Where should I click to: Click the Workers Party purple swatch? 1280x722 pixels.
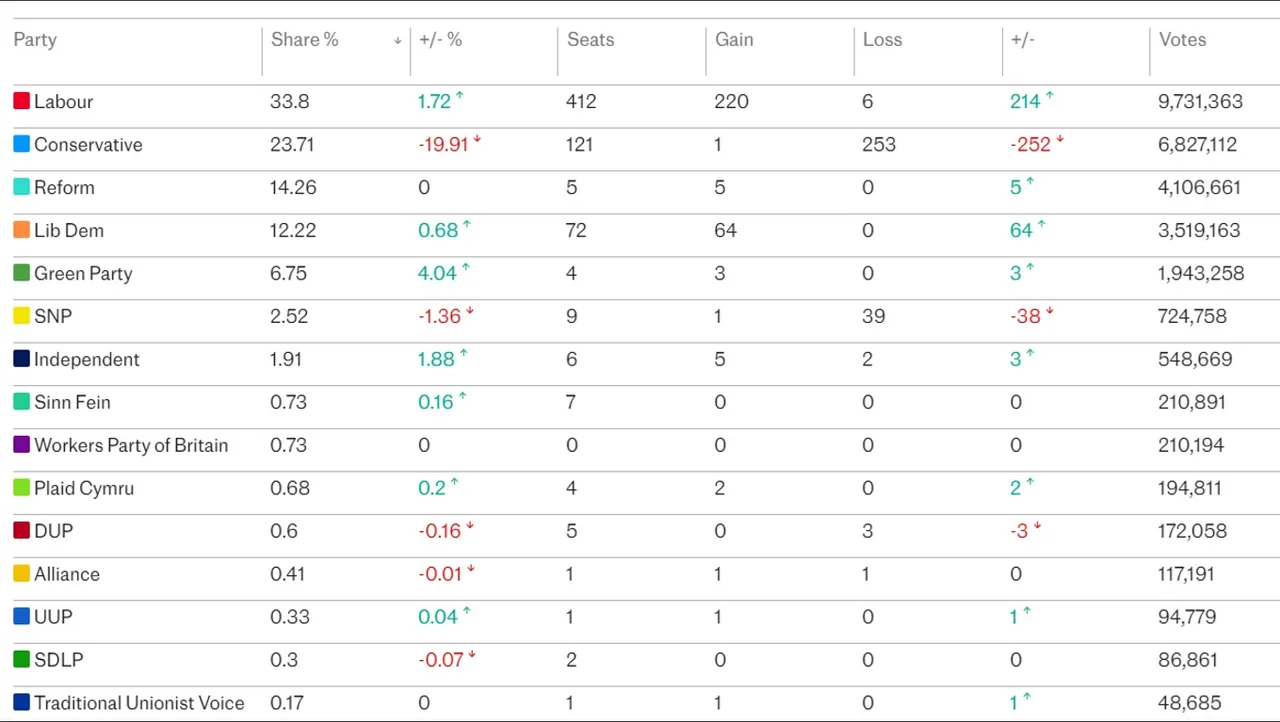coord(21,445)
